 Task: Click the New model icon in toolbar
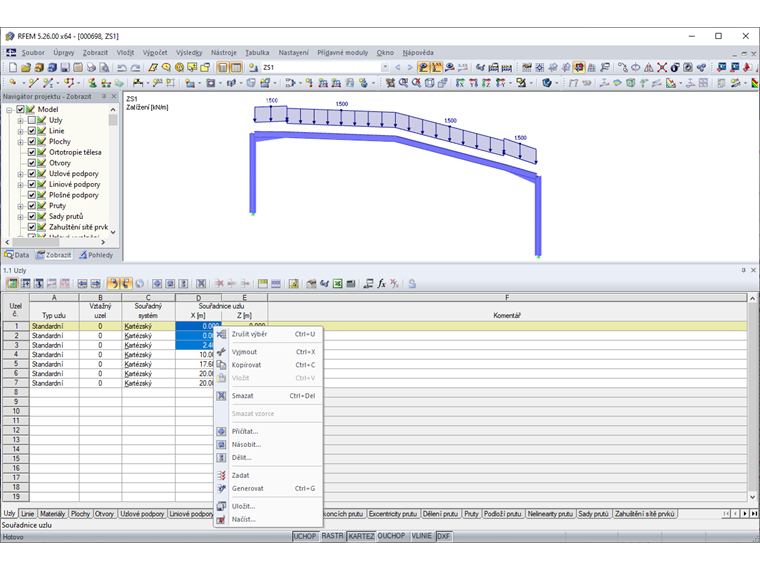coord(13,67)
